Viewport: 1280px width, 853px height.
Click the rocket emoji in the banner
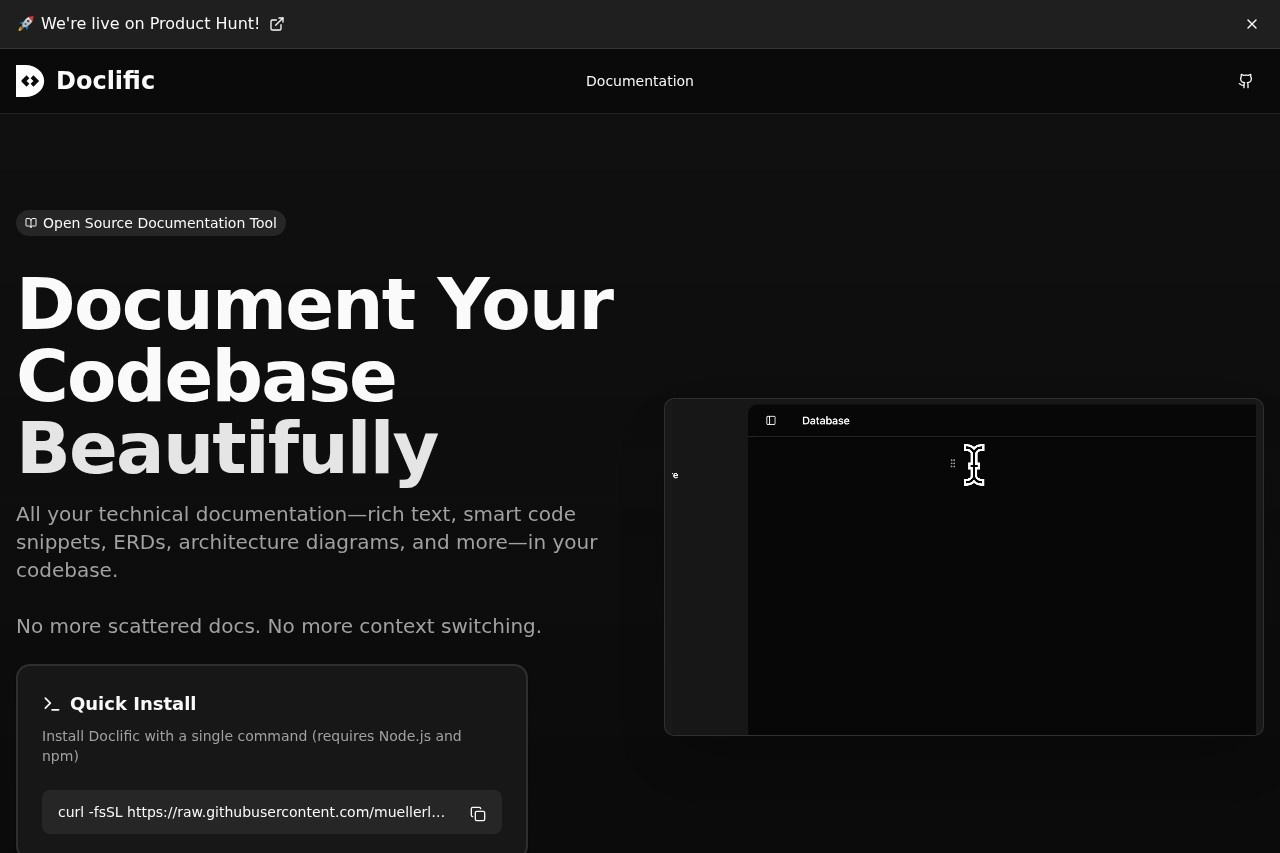pos(26,24)
